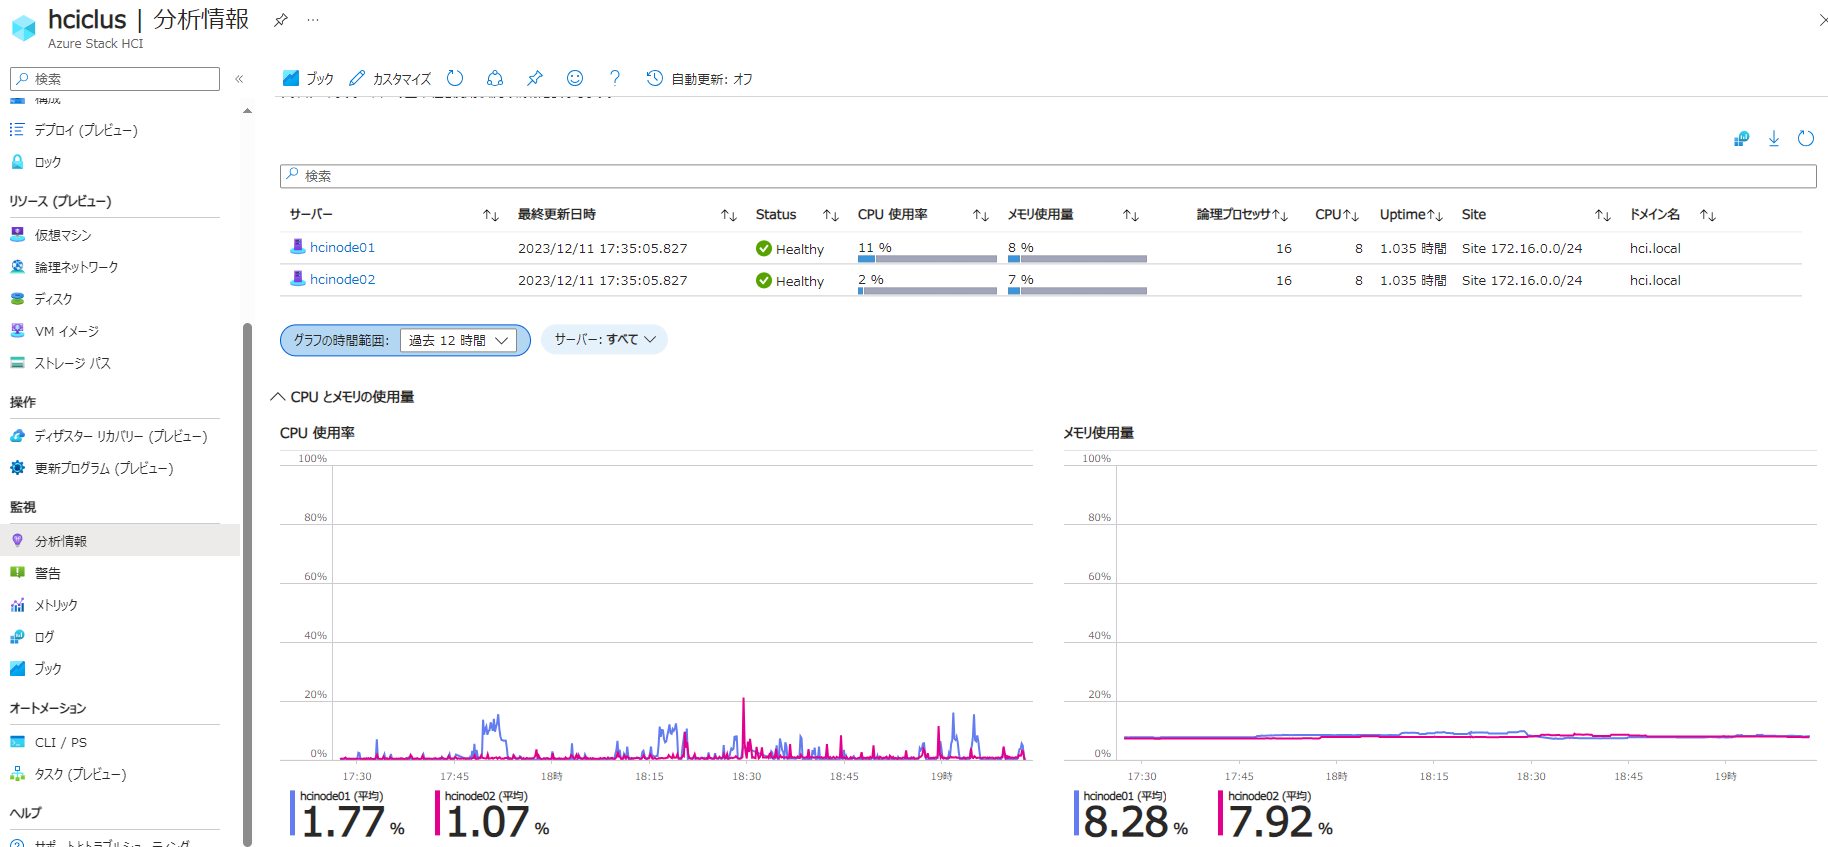
Task: Click the share icon in the toolbar
Action: (495, 78)
